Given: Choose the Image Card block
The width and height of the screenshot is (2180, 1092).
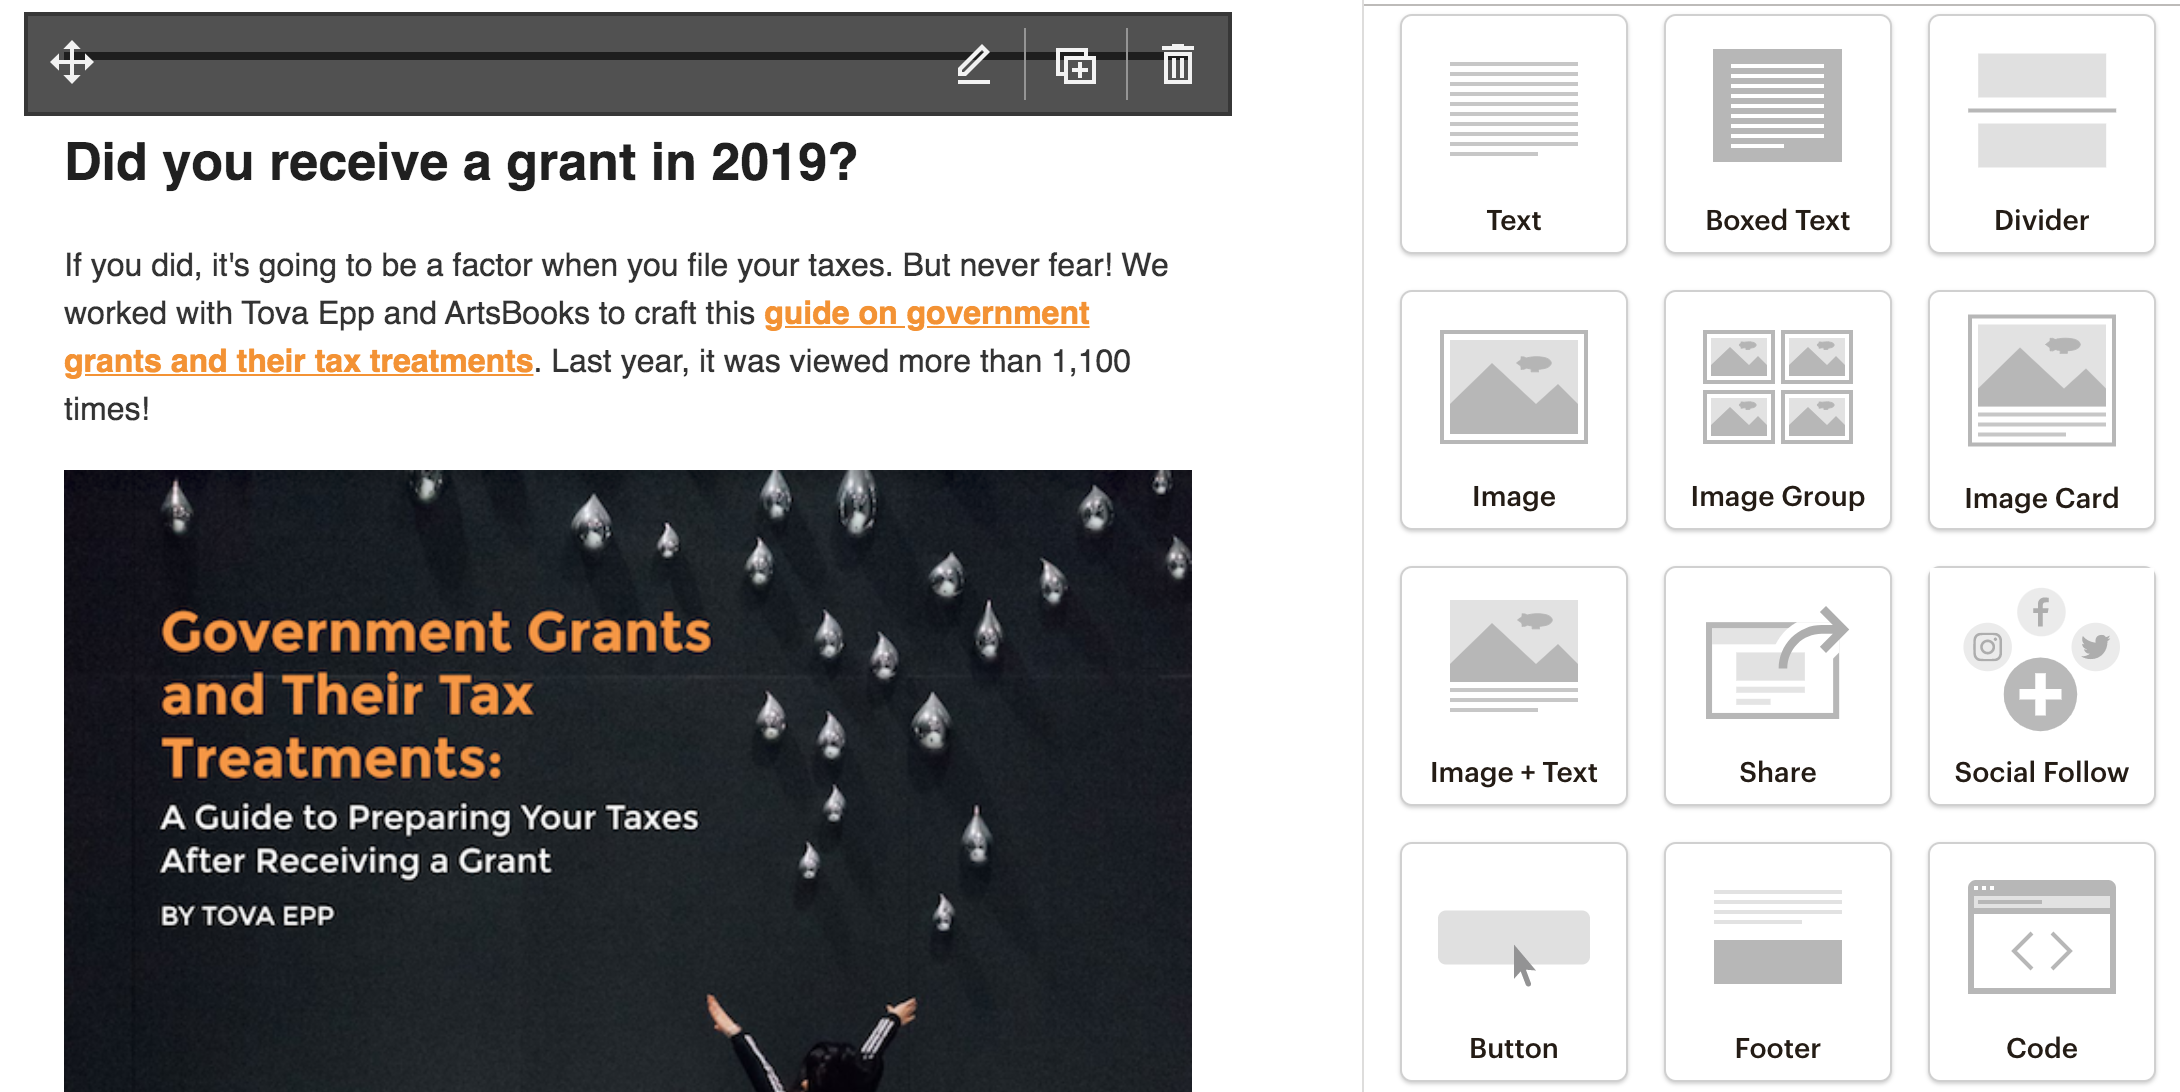Looking at the screenshot, I should pos(2041,410).
